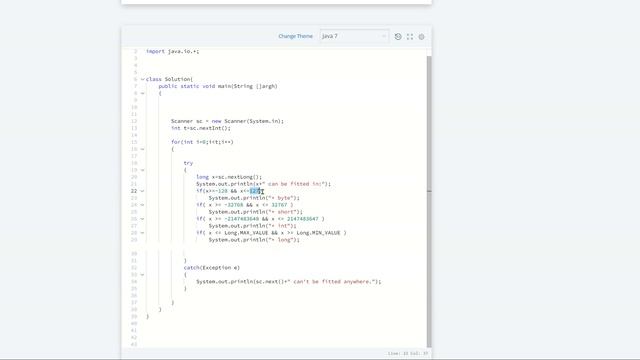Click the 2147483647 value in the int check
The image size is (640, 360).
(x=302, y=219)
